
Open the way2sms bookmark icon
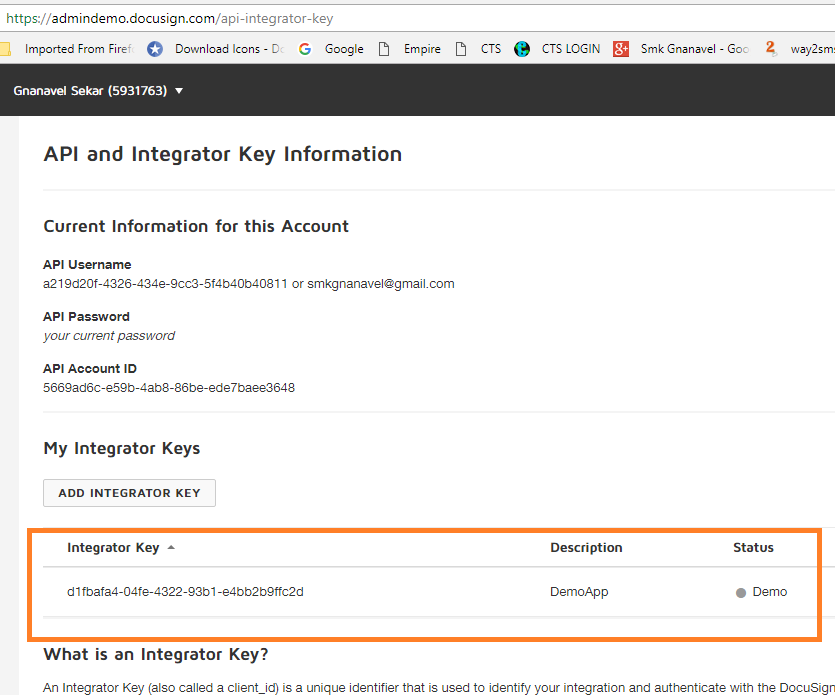pos(771,49)
